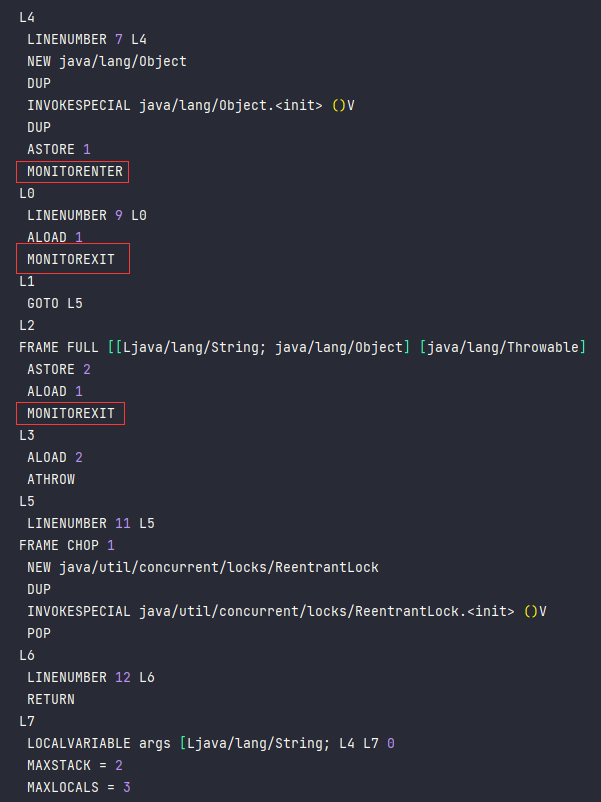
Task: Click the ASTORE 1 instruction
Action: [x=59, y=149]
